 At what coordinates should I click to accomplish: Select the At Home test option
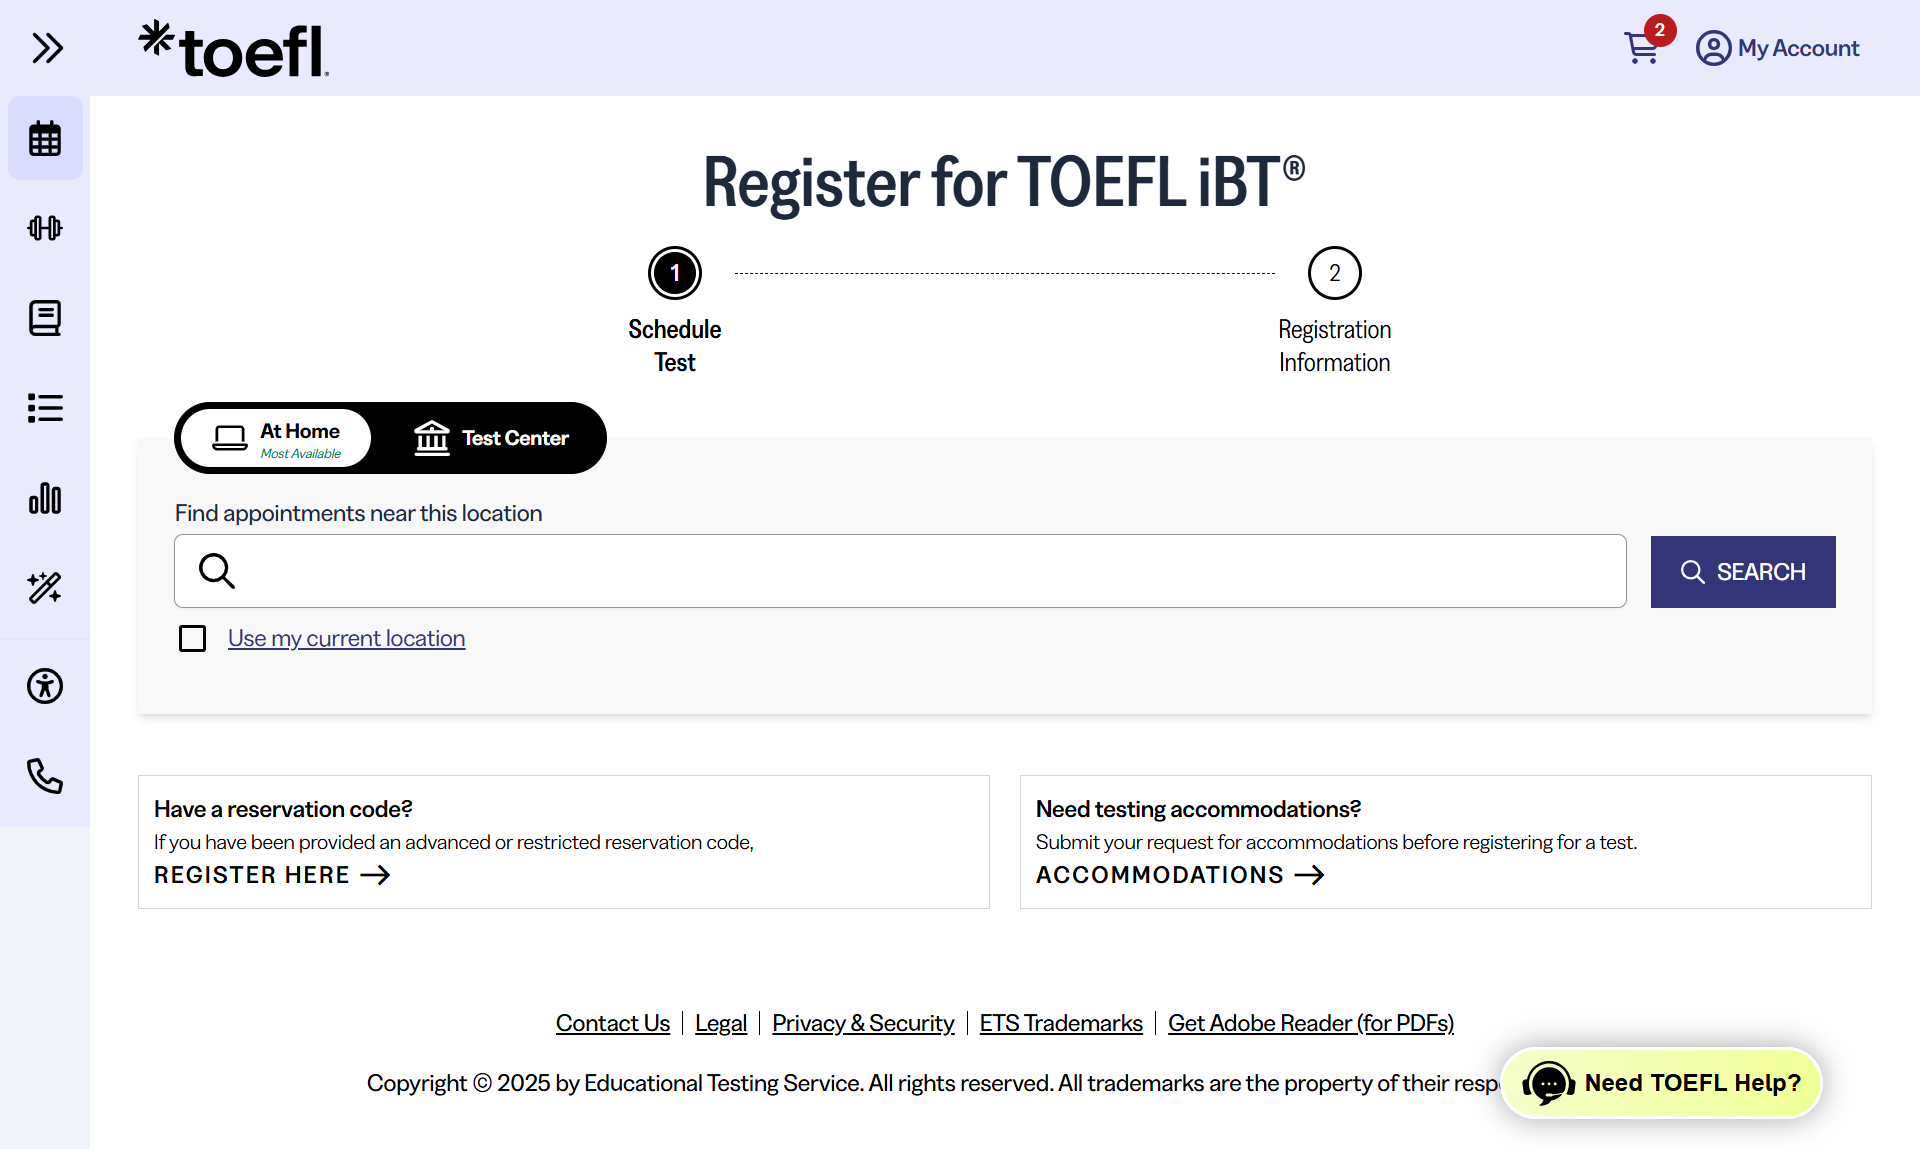[277, 438]
